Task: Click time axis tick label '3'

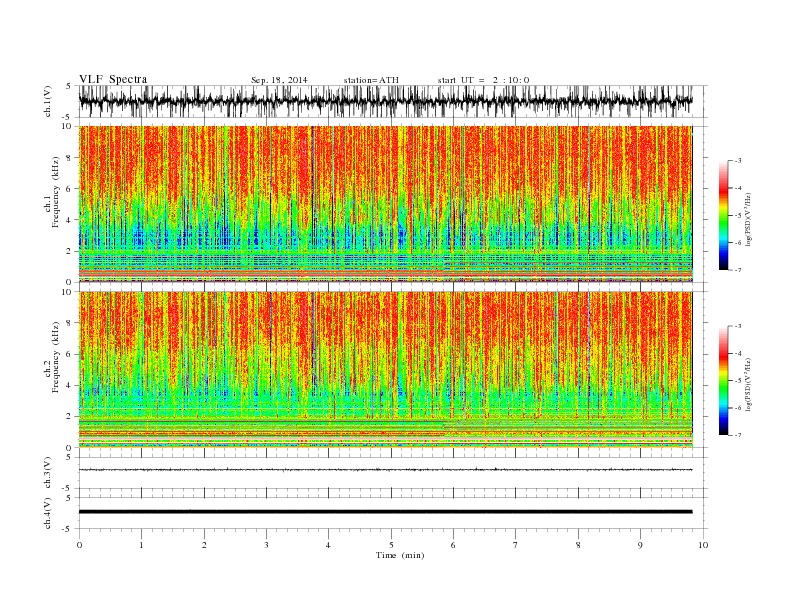Action: click(x=266, y=545)
